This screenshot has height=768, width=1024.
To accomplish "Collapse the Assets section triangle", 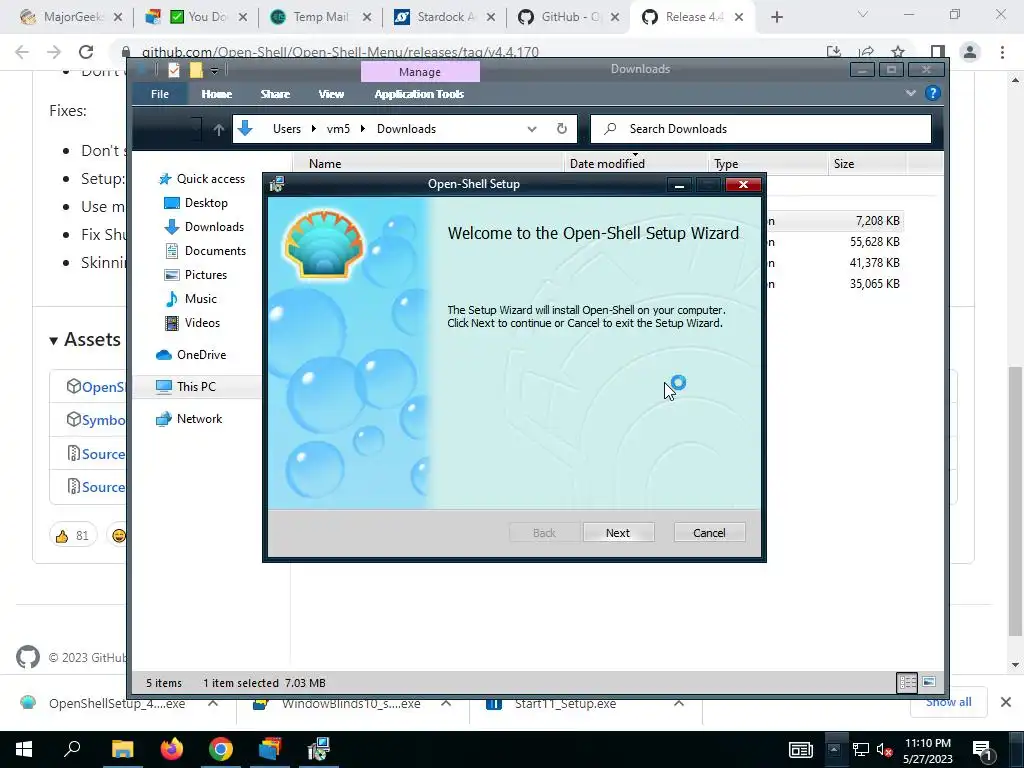I will 54,340.
